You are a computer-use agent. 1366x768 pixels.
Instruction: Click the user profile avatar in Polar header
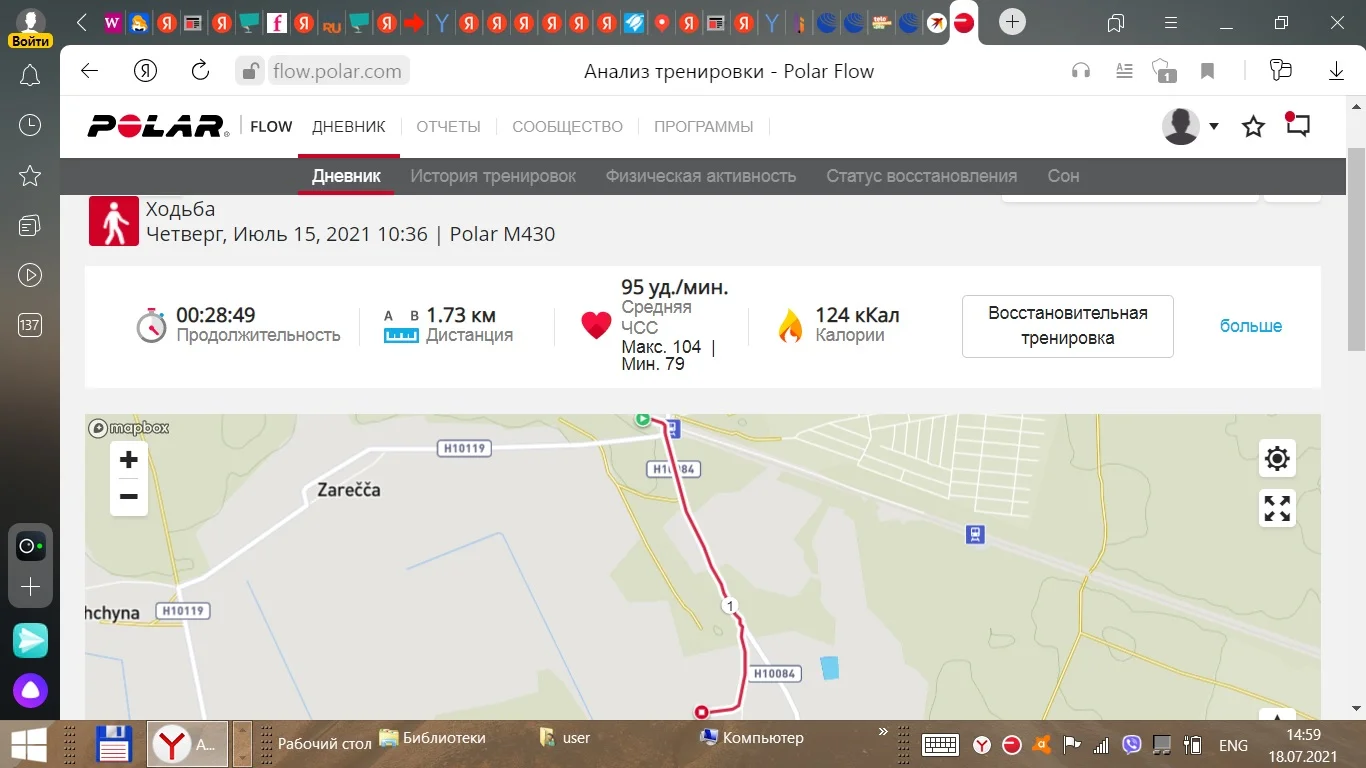[1181, 126]
